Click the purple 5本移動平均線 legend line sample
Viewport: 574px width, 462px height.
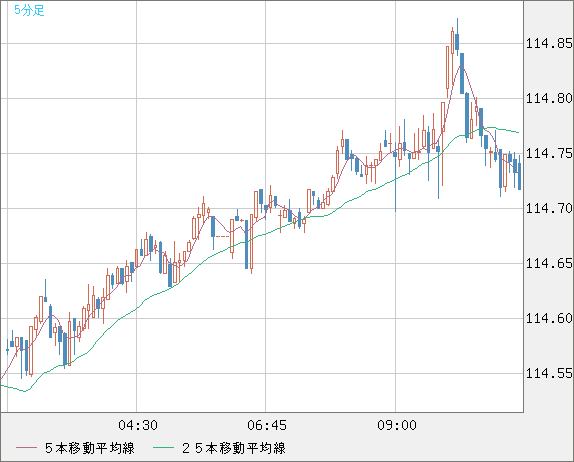click(26, 448)
